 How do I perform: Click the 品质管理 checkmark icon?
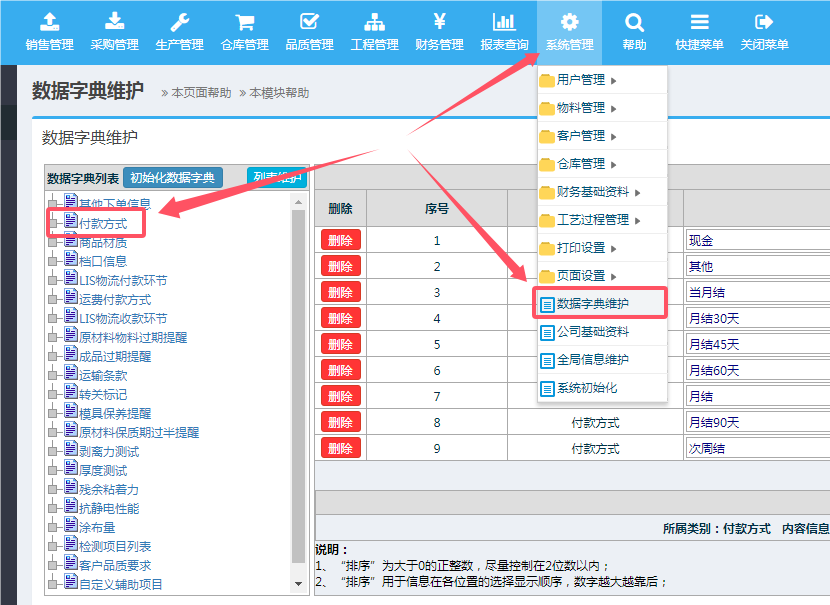coord(309,22)
